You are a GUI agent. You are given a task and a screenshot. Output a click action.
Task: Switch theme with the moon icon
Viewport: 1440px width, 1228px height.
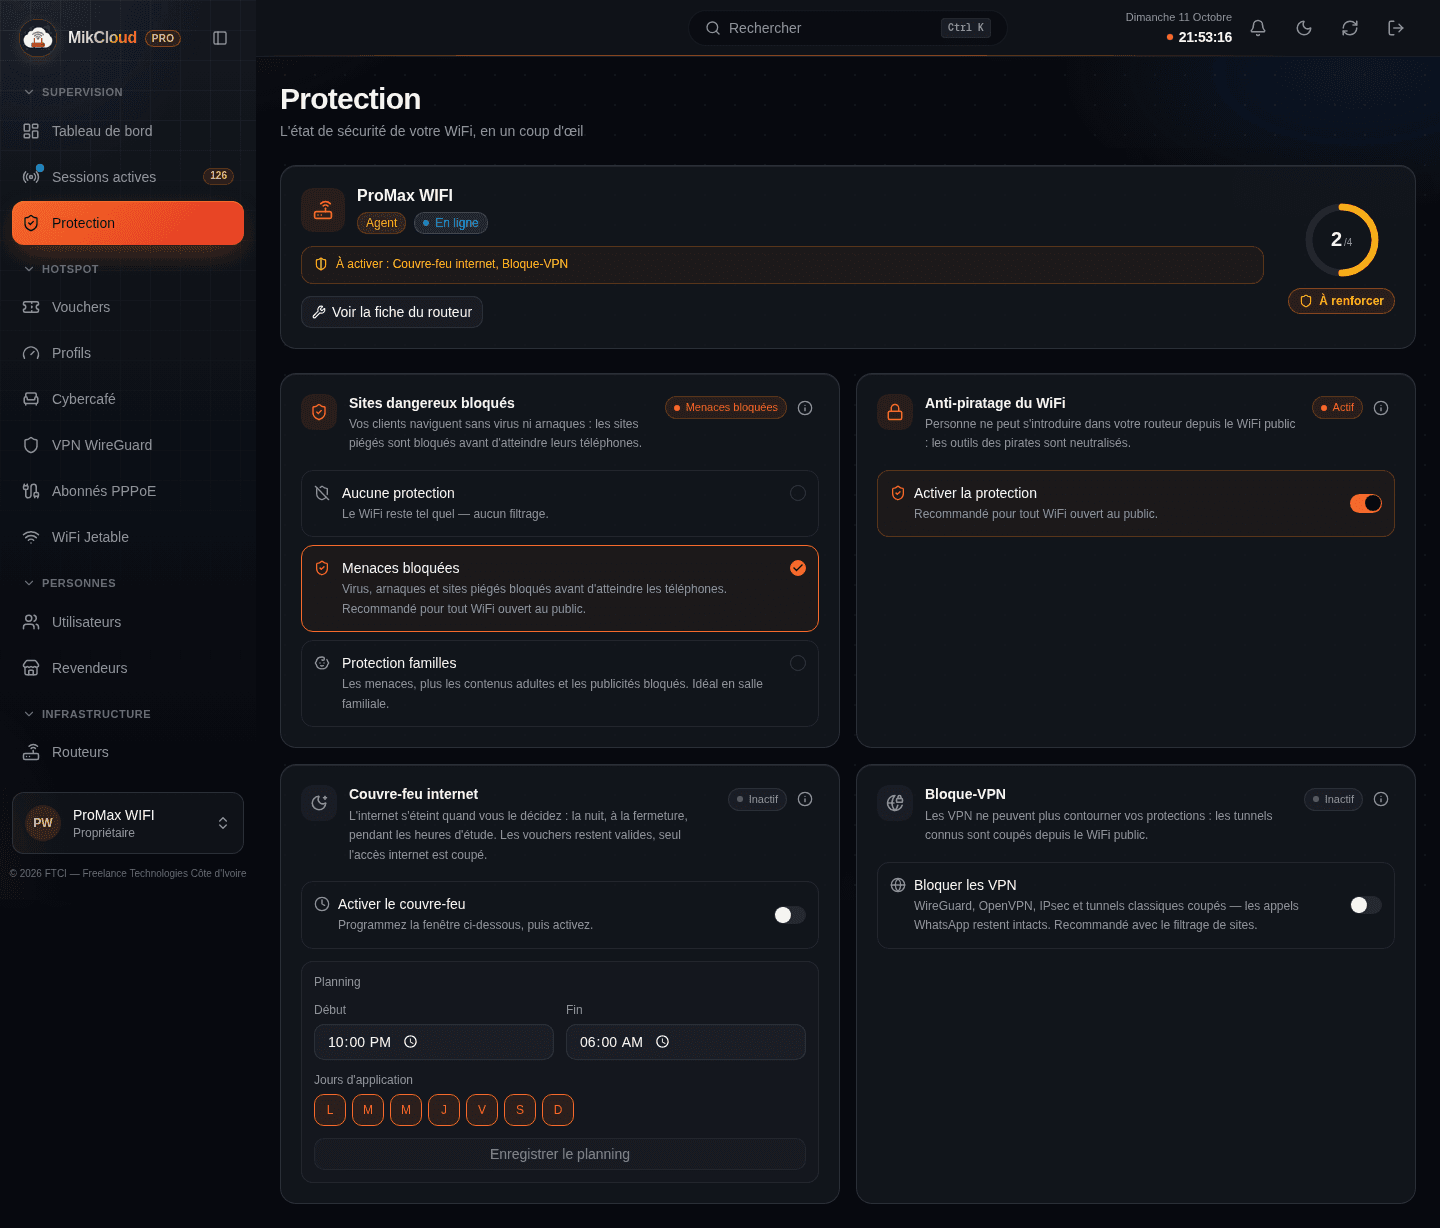pos(1304,28)
